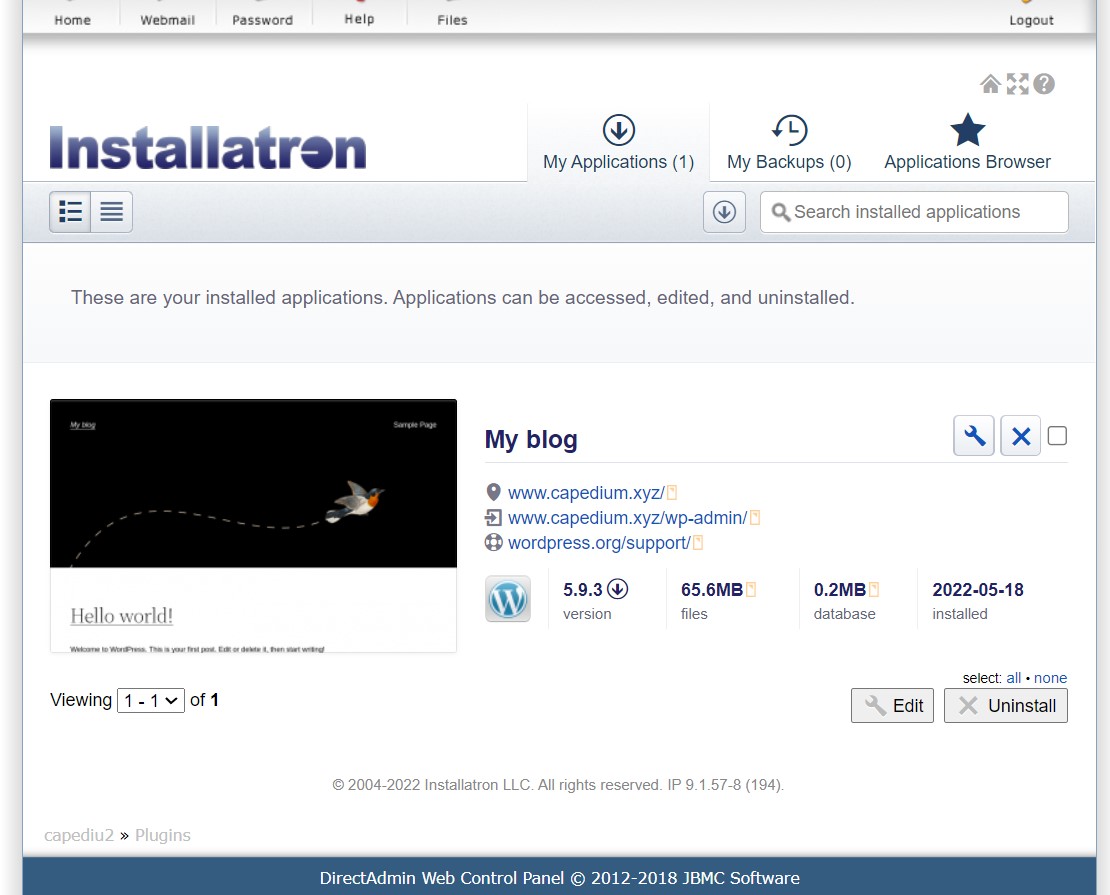This screenshot has height=895, width=1110.
Task: Switch to compact list view icon
Action: coord(112,212)
